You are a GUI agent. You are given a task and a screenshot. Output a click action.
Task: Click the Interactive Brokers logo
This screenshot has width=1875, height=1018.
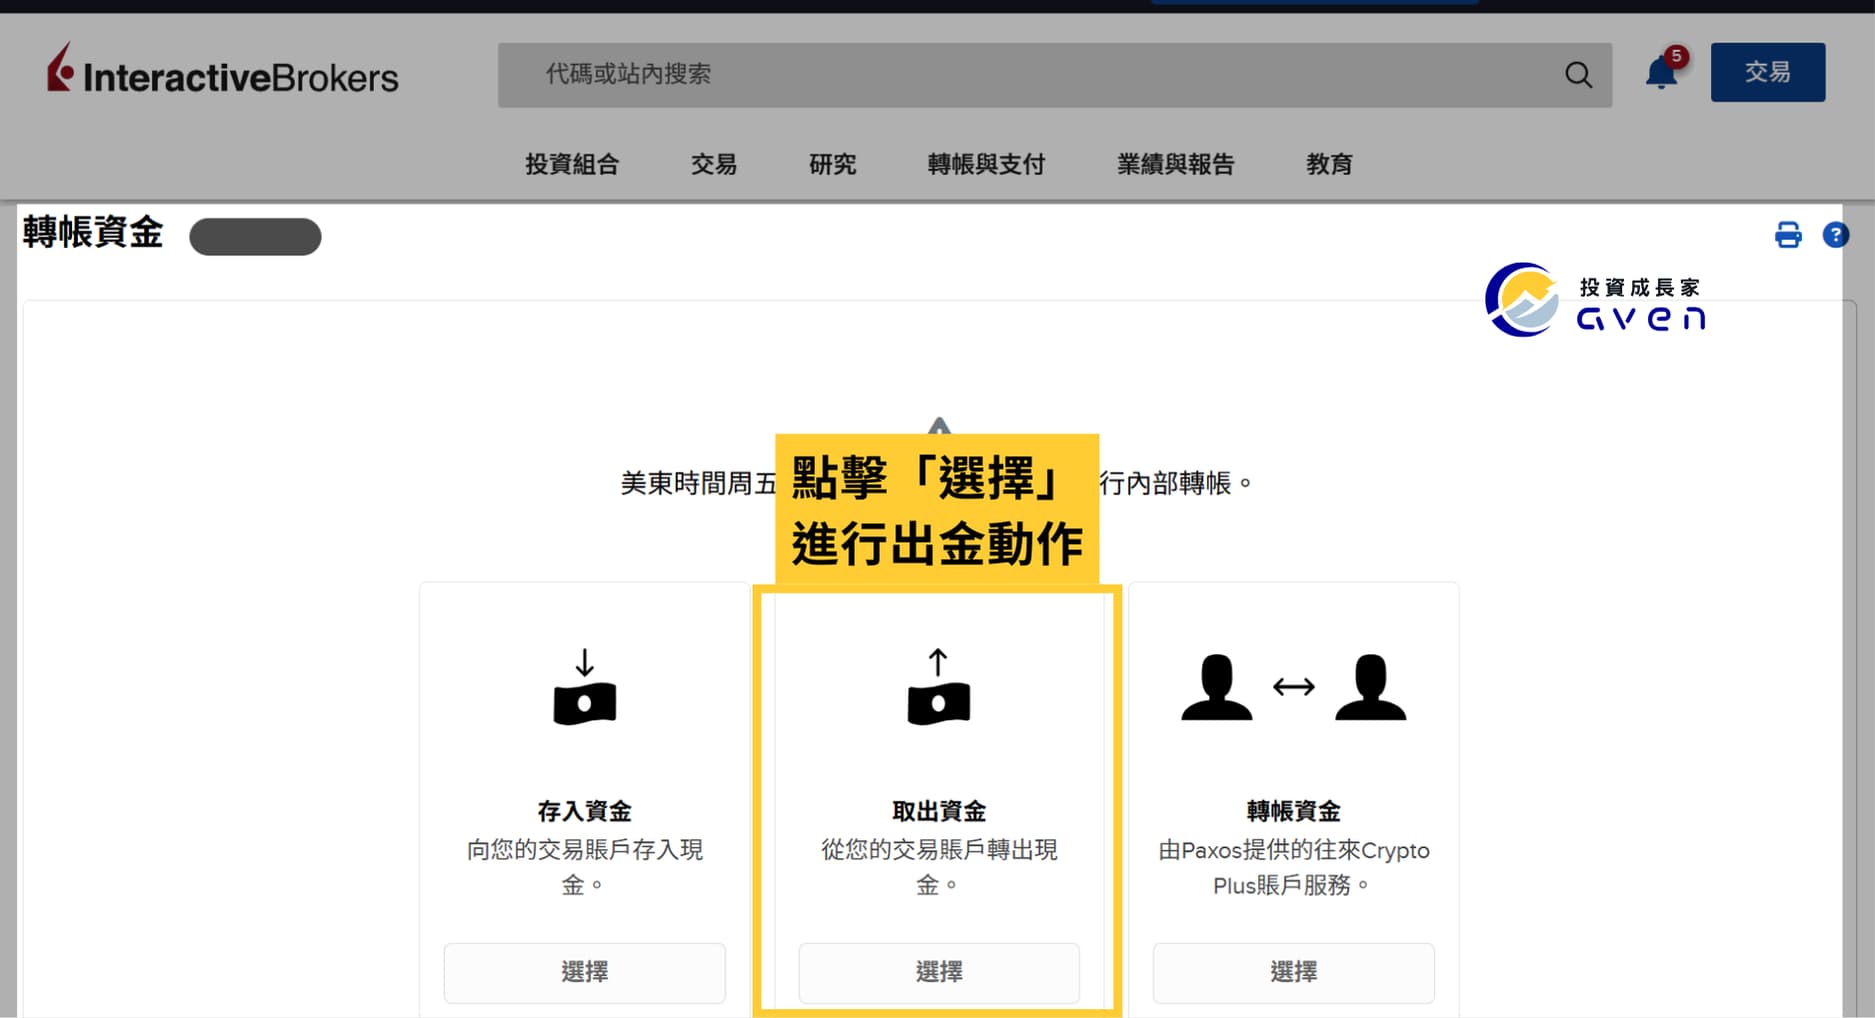pyautogui.click(x=222, y=72)
